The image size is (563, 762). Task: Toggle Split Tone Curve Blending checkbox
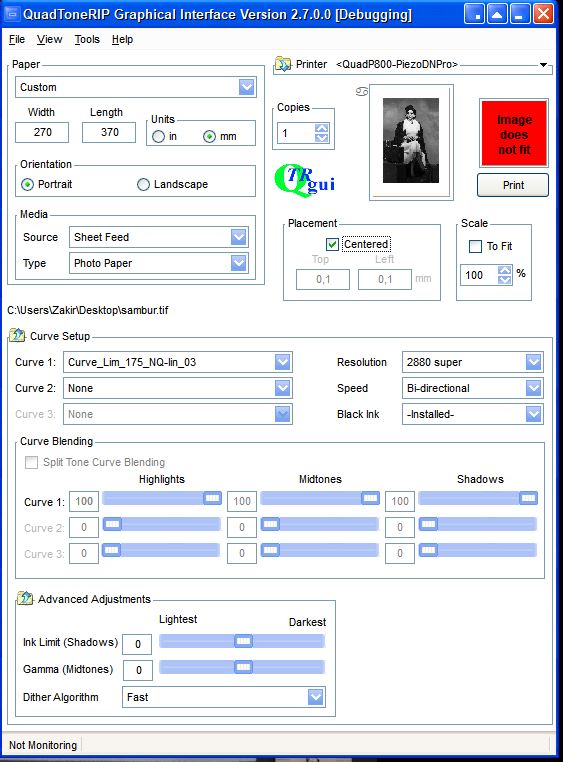pos(31,462)
